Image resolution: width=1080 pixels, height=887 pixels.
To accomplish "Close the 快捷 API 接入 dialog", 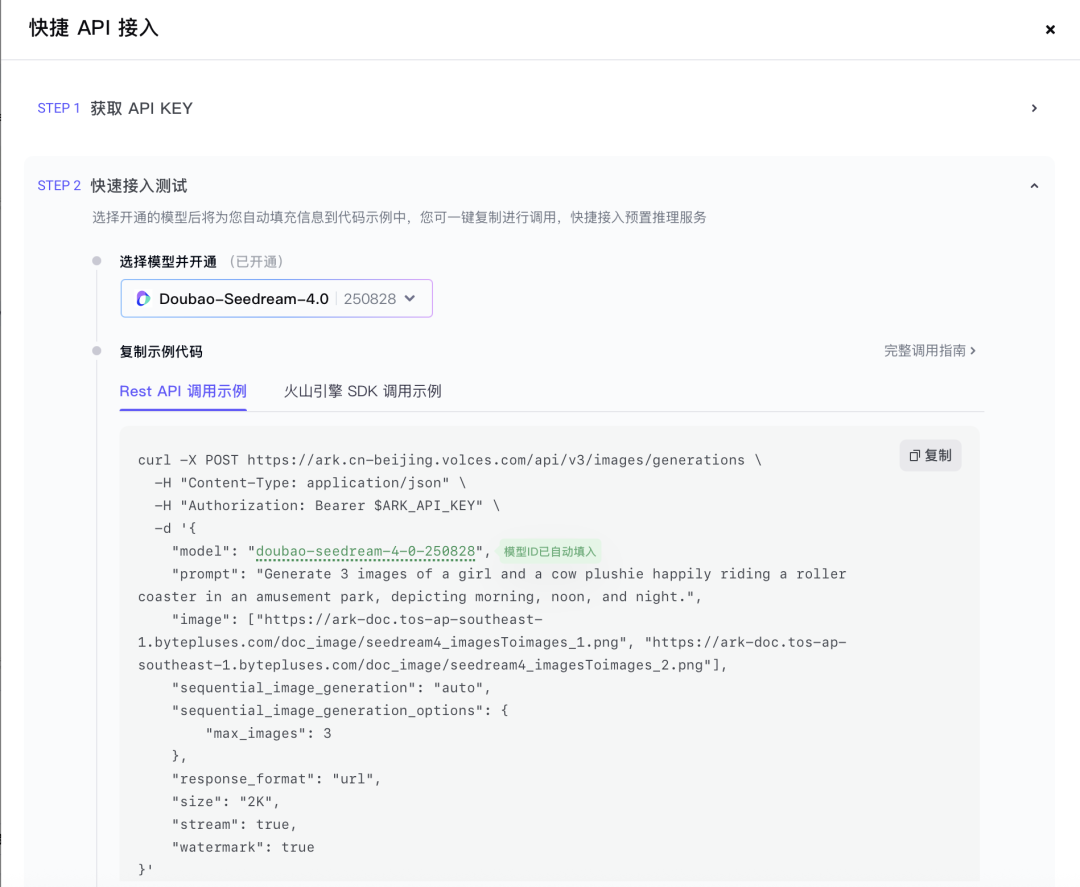I will [x=1050, y=29].
